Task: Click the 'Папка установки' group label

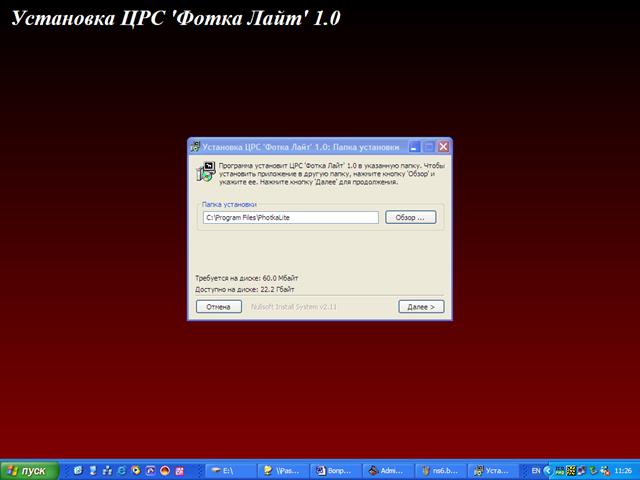Action: click(x=229, y=204)
